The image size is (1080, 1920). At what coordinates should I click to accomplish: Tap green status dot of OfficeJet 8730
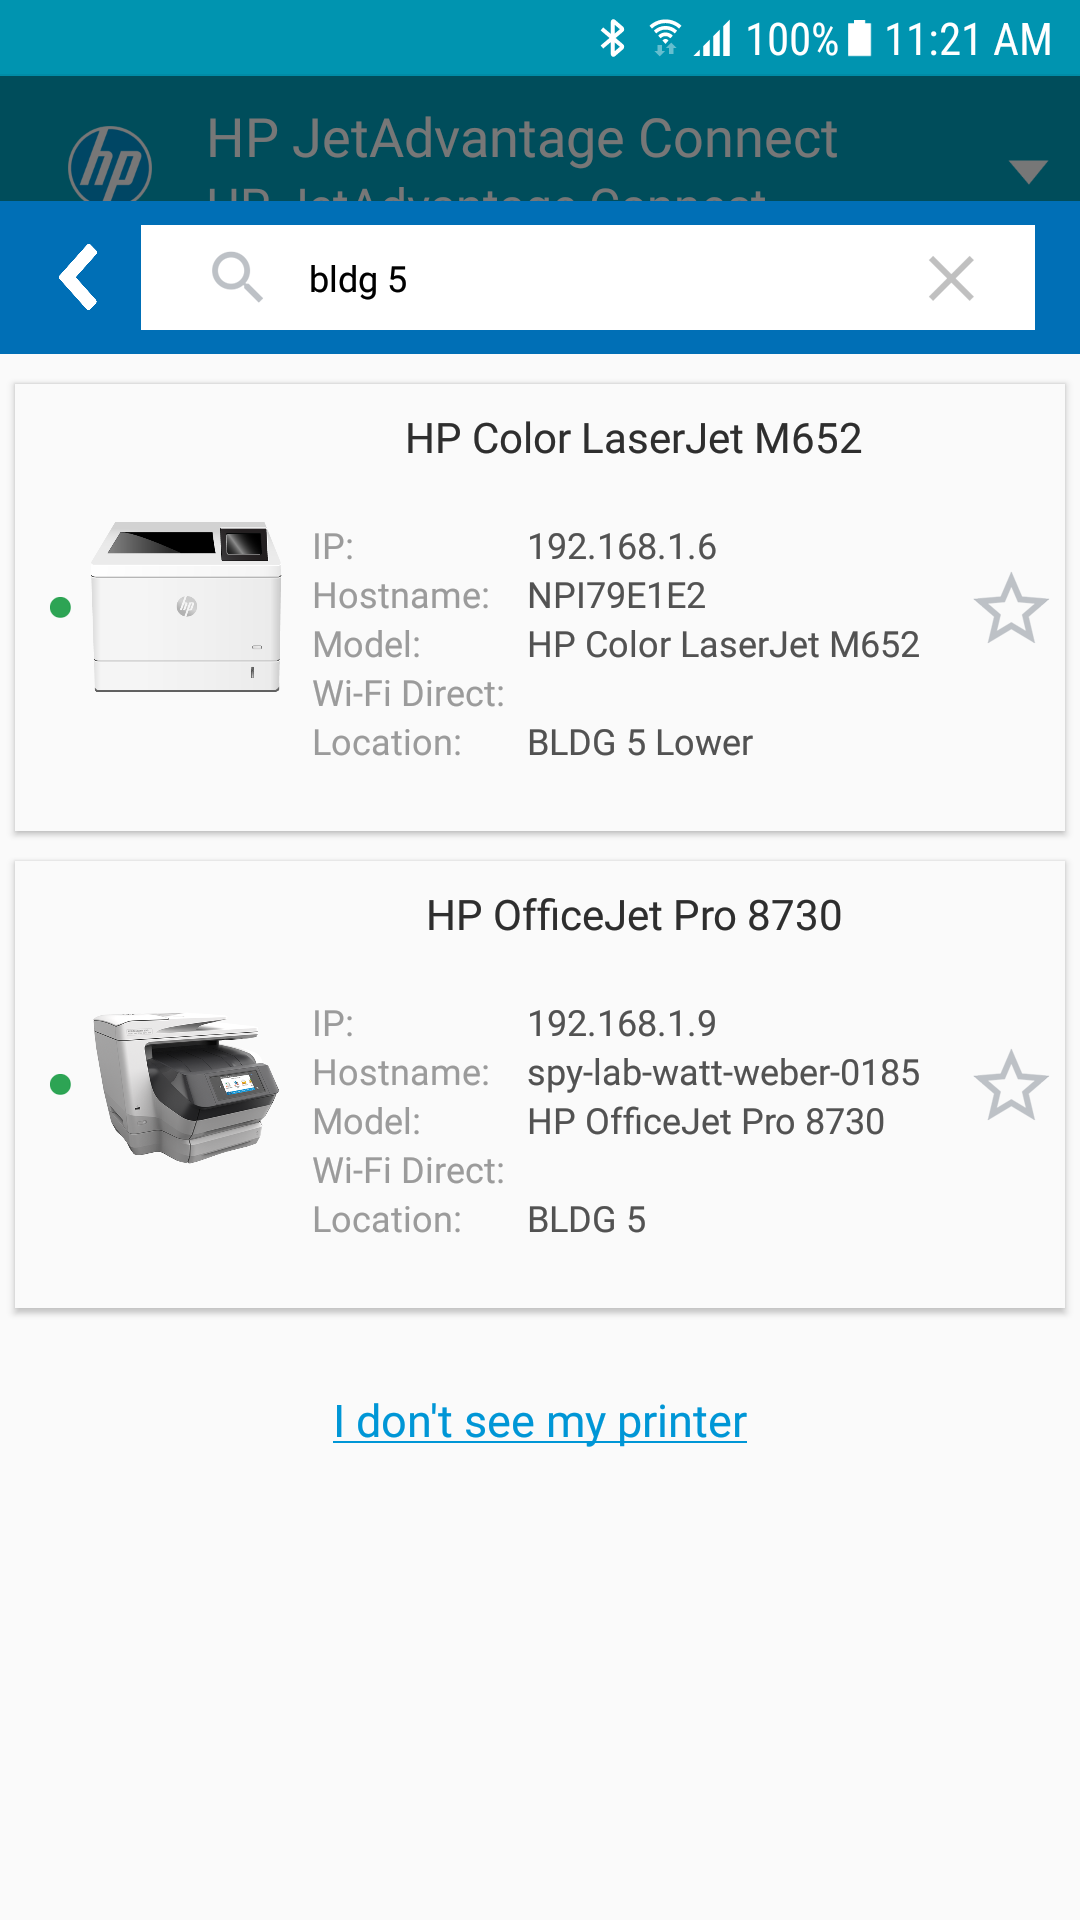[x=60, y=1084]
